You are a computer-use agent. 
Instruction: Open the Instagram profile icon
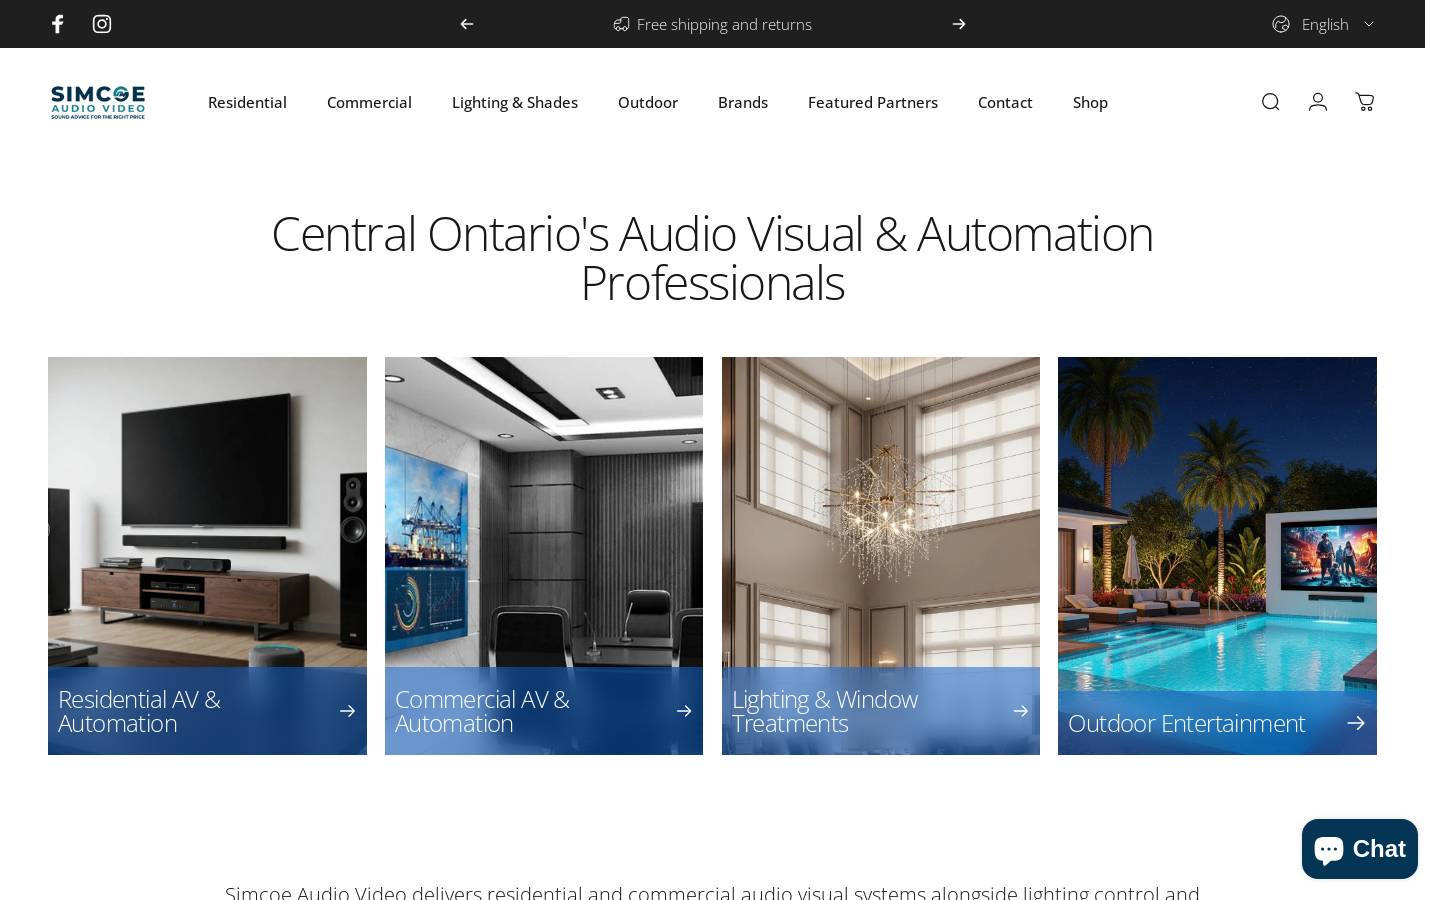click(102, 24)
